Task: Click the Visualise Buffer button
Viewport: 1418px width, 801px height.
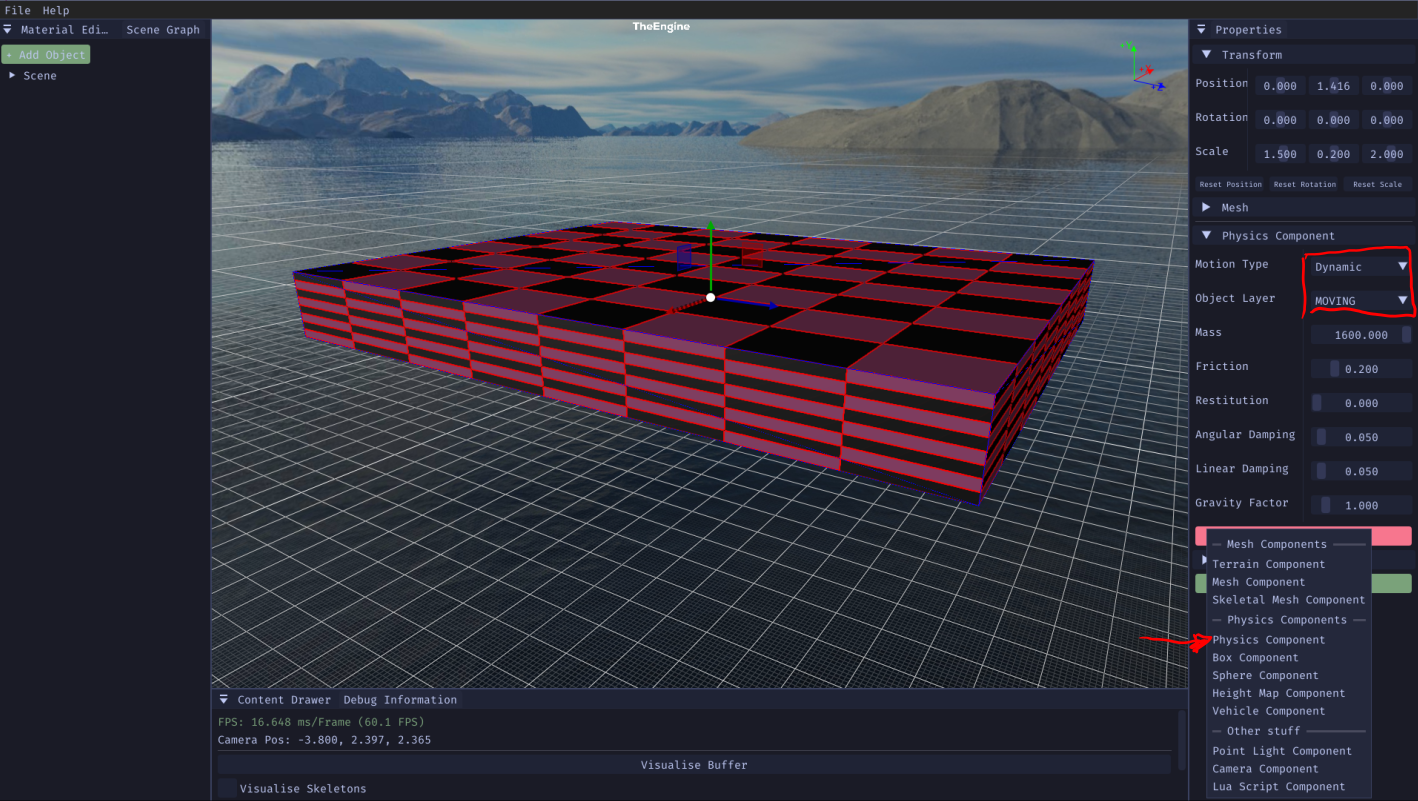Action: [x=694, y=765]
